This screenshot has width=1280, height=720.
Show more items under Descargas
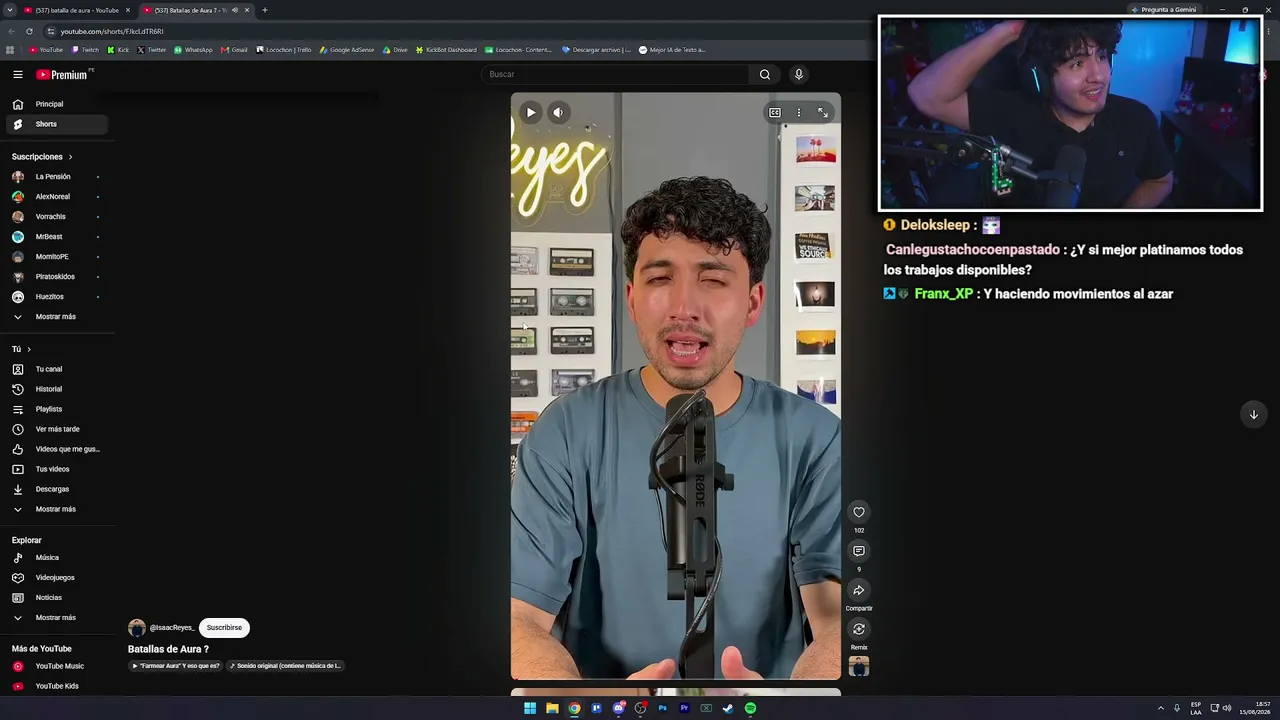tap(56, 509)
